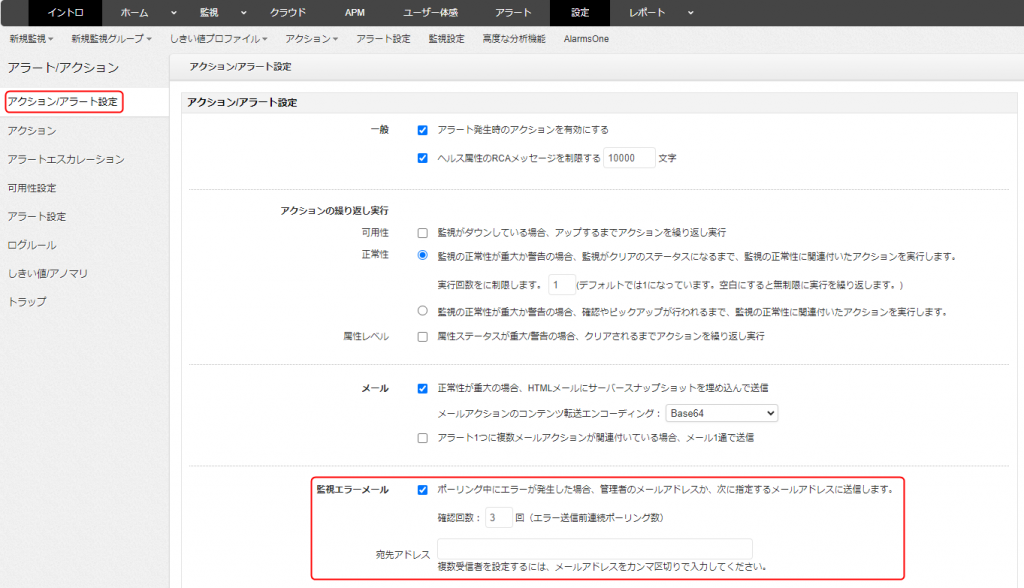The width and height of the screenshot is (1024, 588).
Task: Select the クリアのステータスになるまで radio option
Action: [423, 255]
